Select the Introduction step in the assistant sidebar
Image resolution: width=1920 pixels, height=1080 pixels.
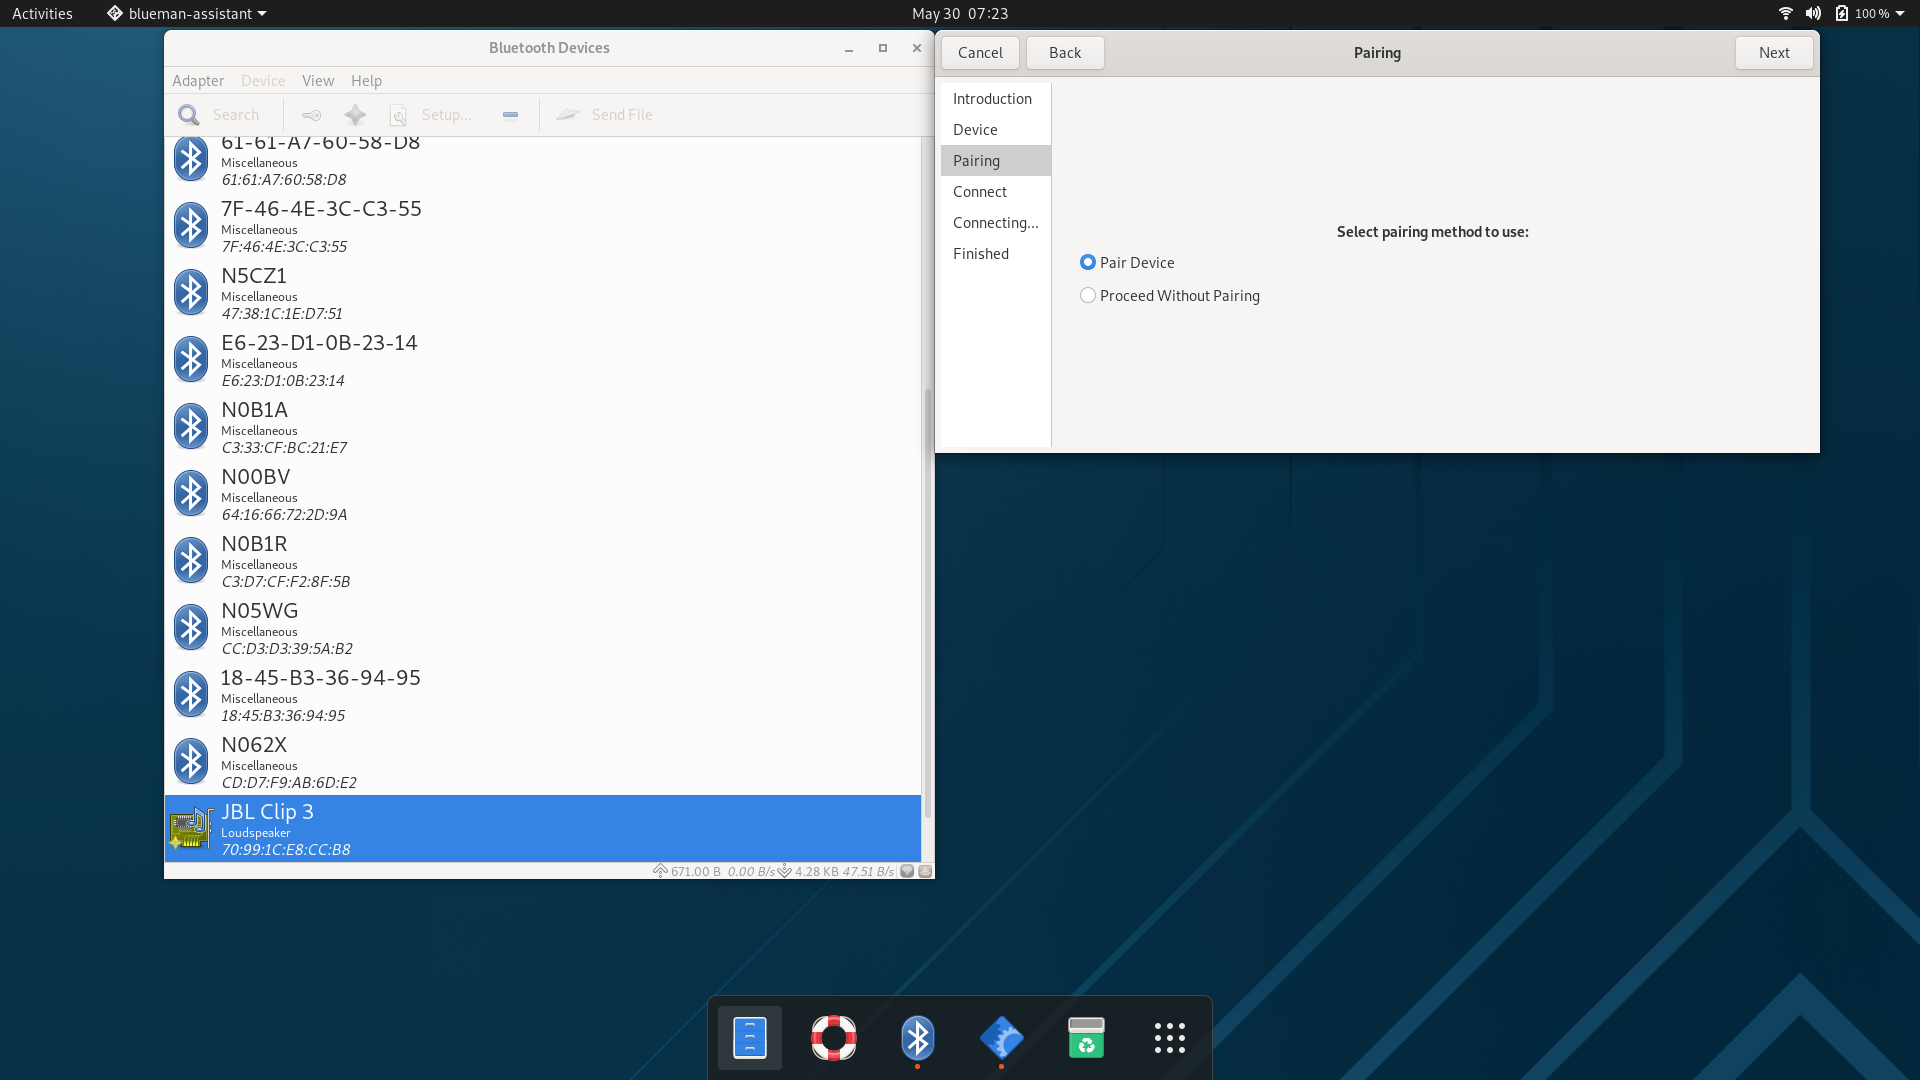coord(996,99)
